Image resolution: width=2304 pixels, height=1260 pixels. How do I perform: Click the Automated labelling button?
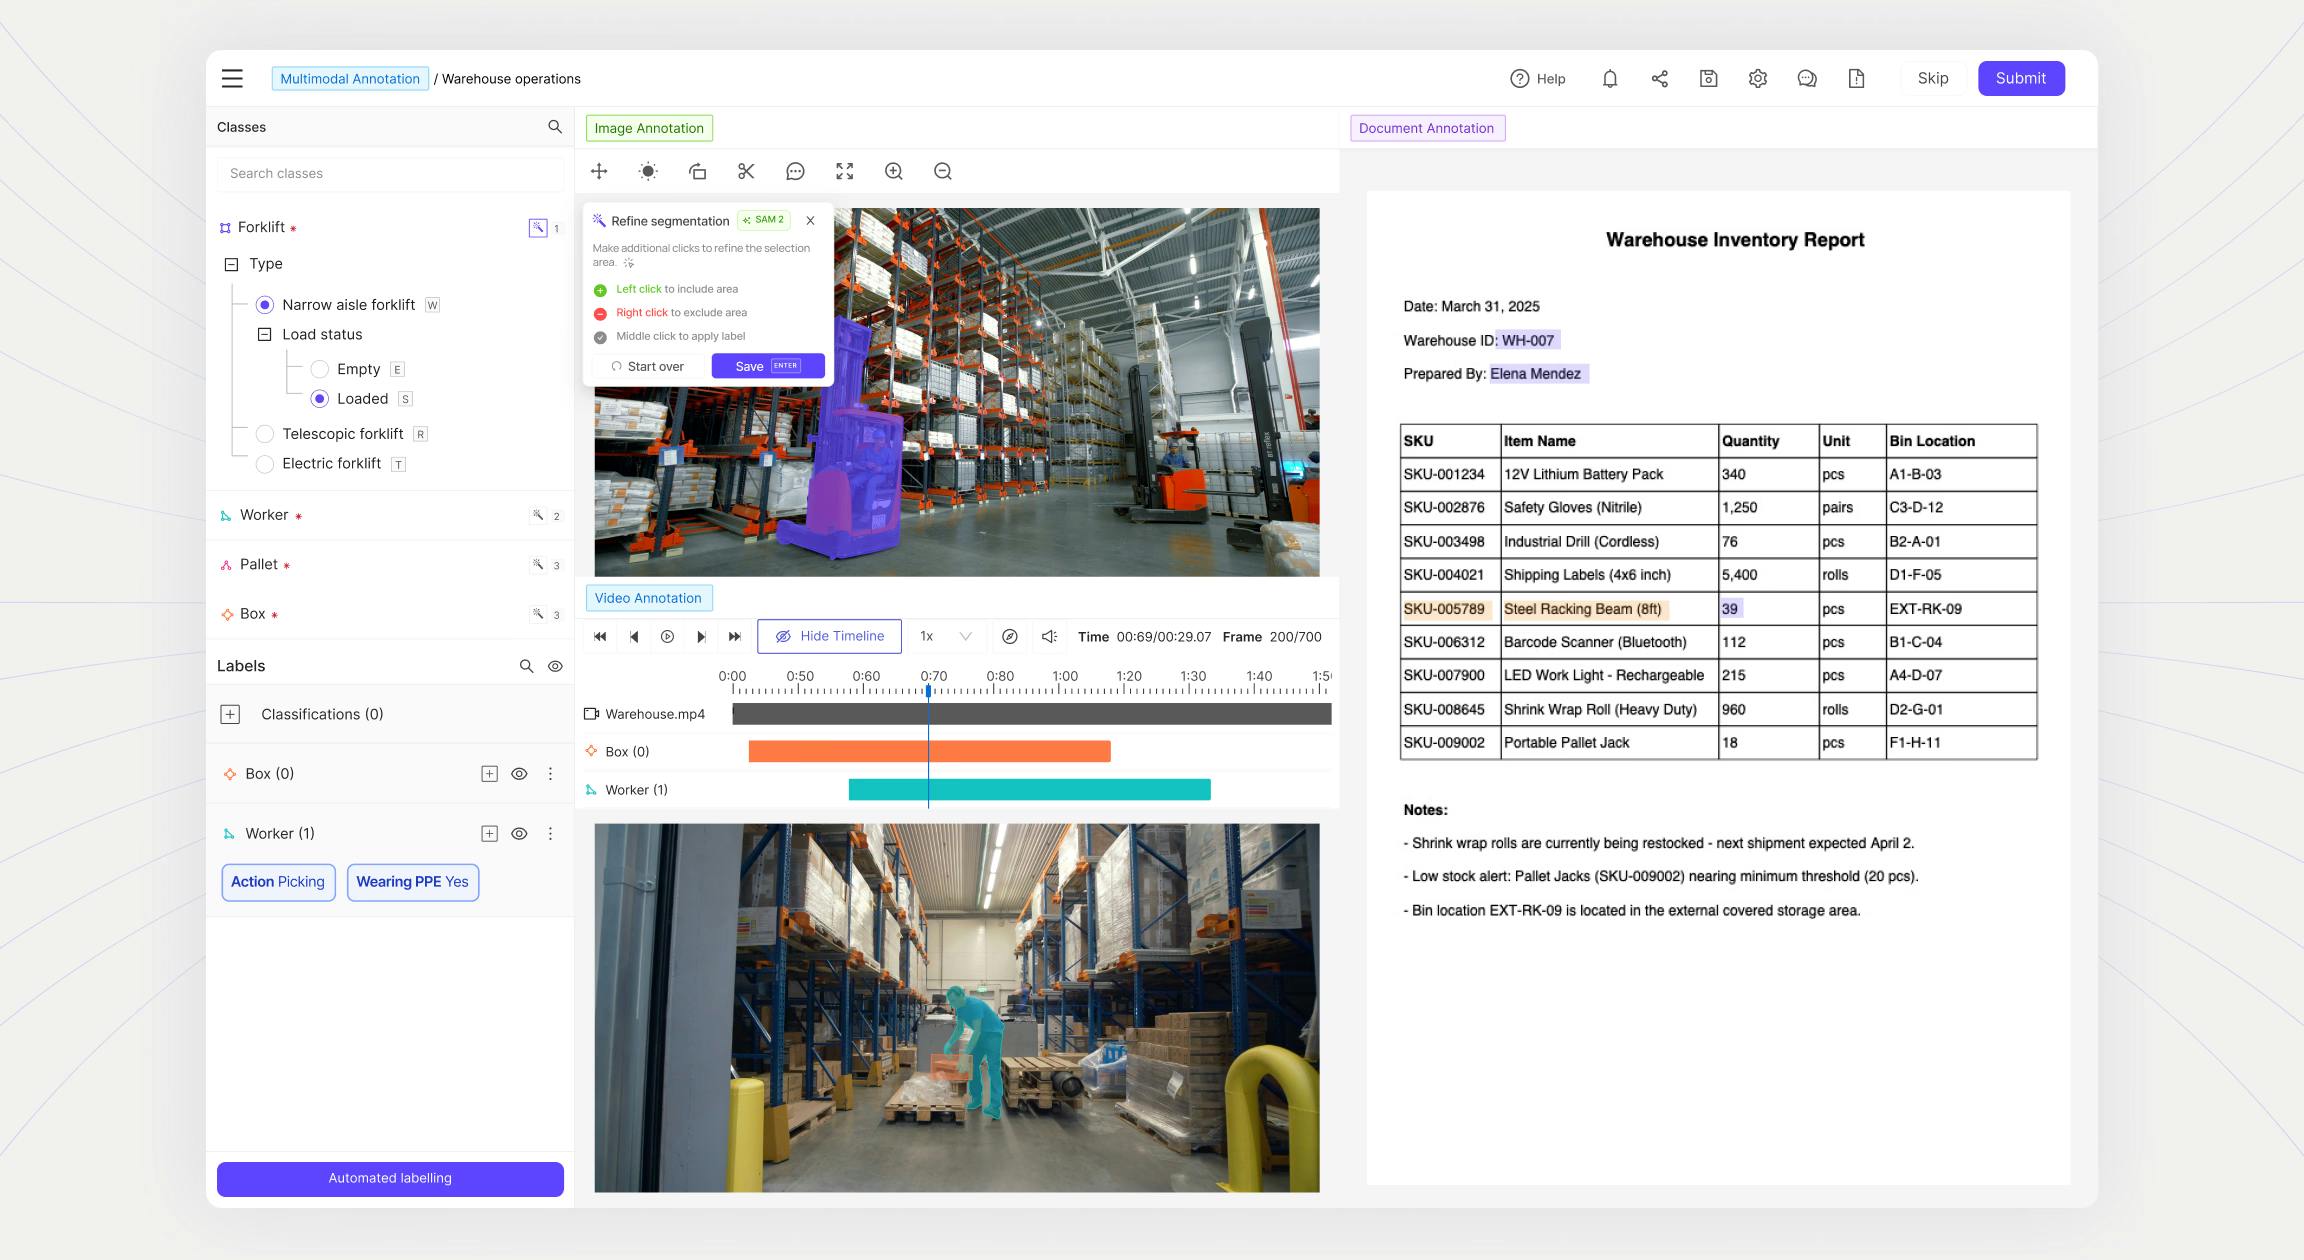pyautogui.click(x=389, y=1178)
